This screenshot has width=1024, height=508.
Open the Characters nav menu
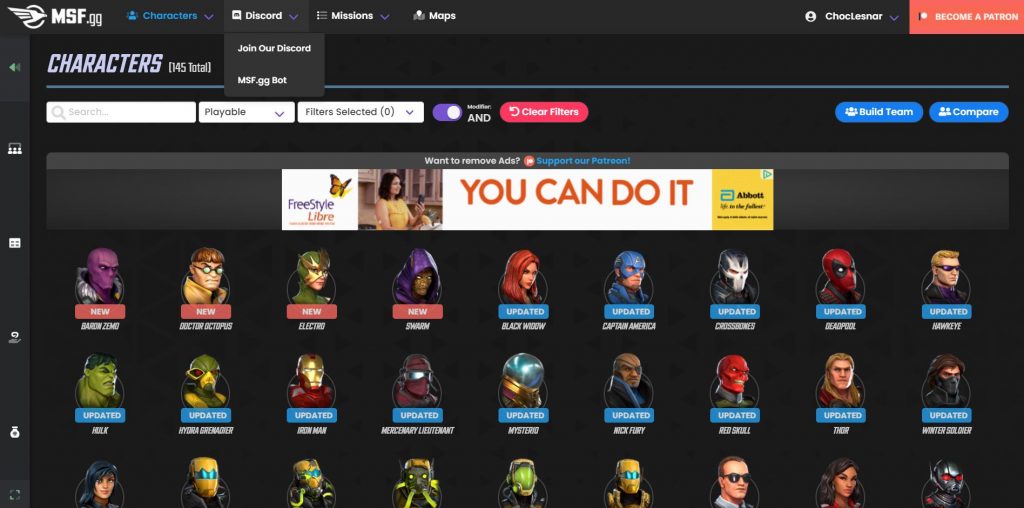coord(170,16)
